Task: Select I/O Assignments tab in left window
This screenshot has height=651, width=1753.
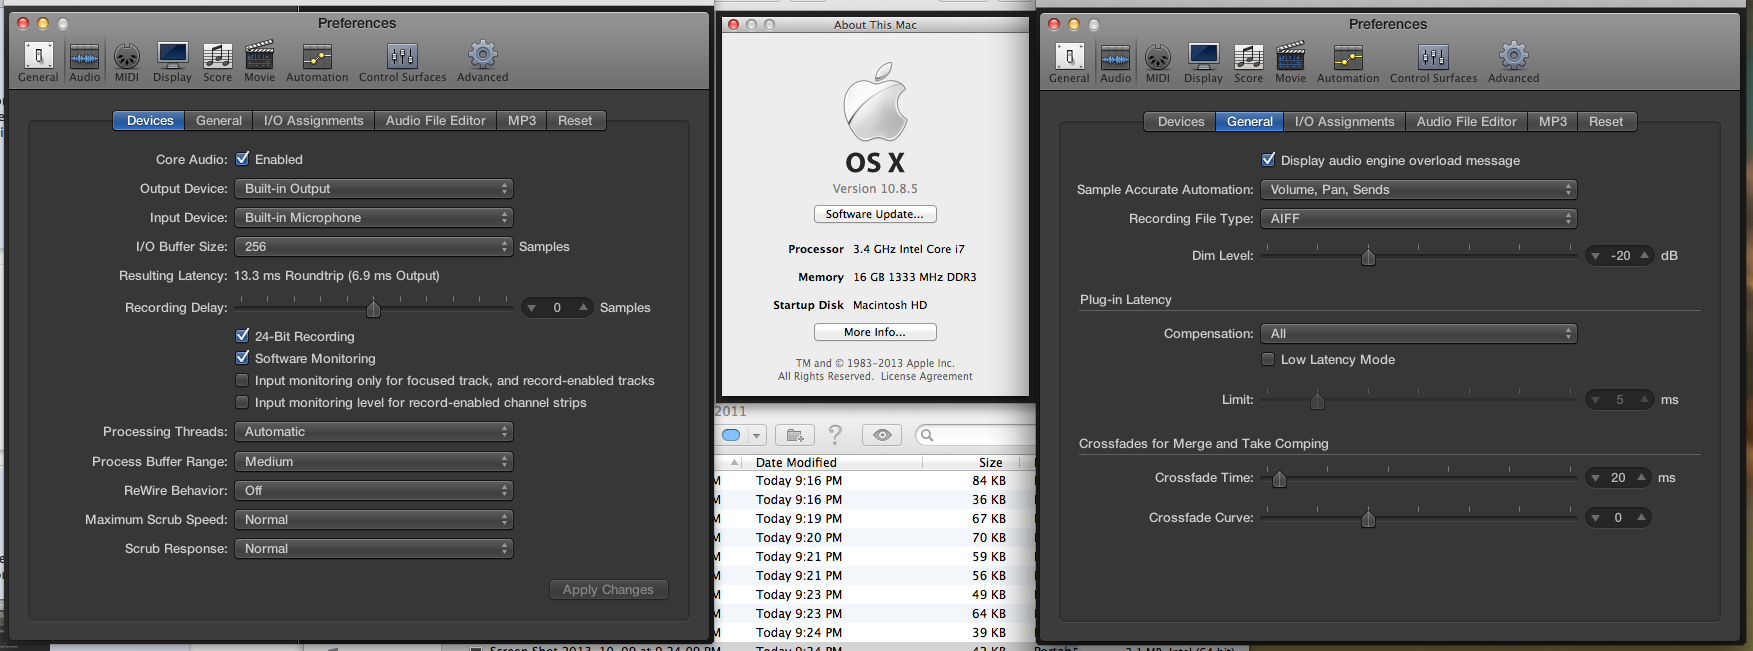Action: point(314,120)
